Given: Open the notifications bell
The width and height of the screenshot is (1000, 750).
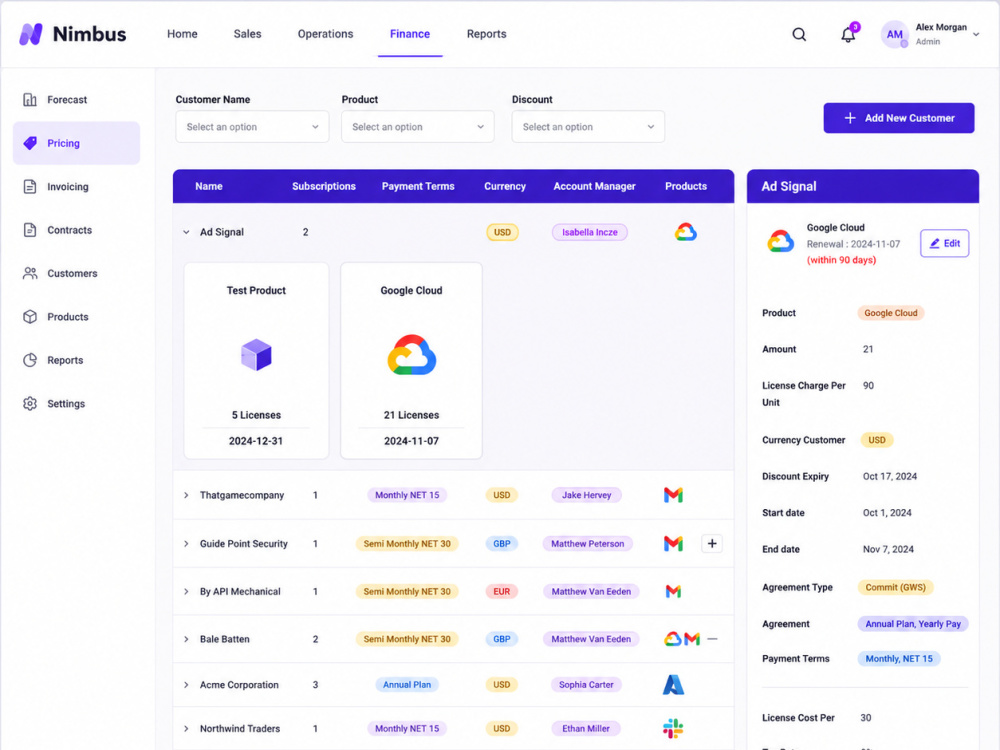Looking at the screenshot, I should [x=848, y=34].
